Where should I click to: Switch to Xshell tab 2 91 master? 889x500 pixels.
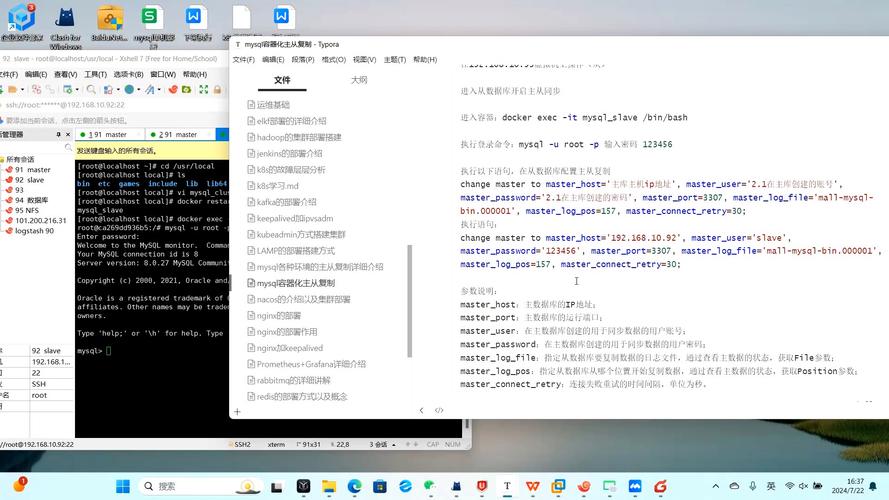tap(180, 134)
